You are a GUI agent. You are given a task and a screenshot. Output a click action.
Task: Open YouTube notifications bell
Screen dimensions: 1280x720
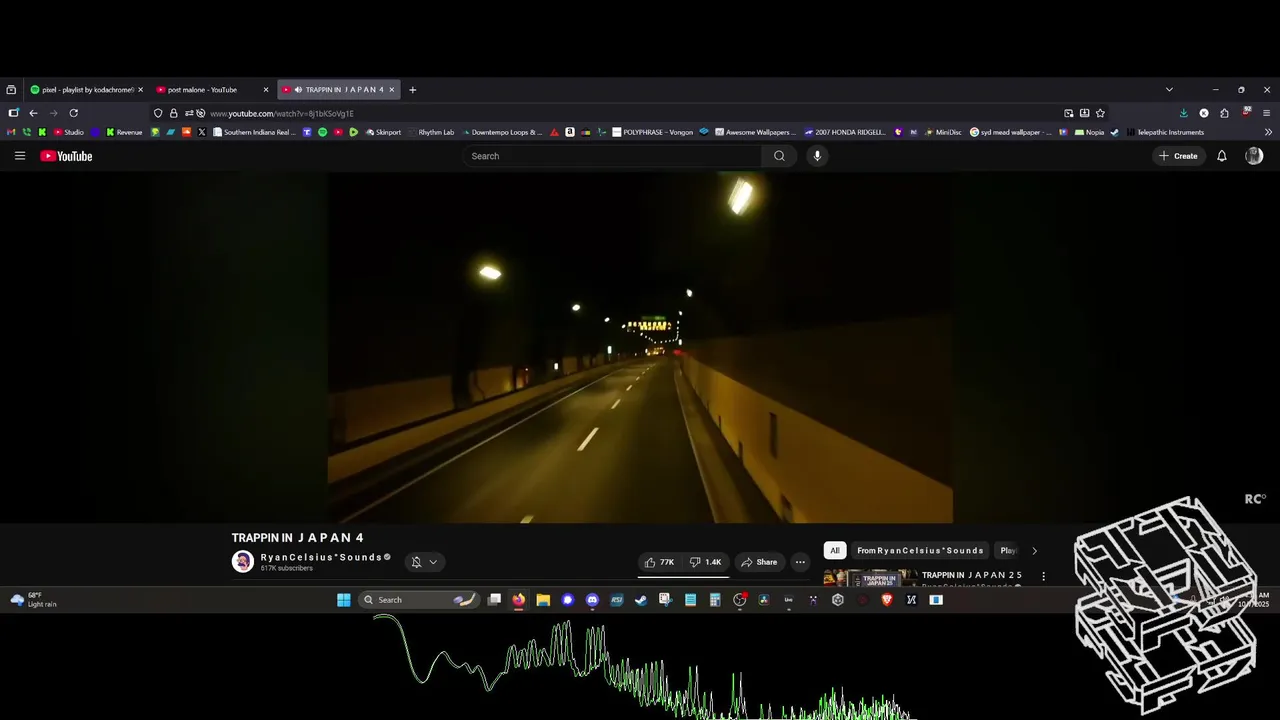click(x=1221, y=156)
